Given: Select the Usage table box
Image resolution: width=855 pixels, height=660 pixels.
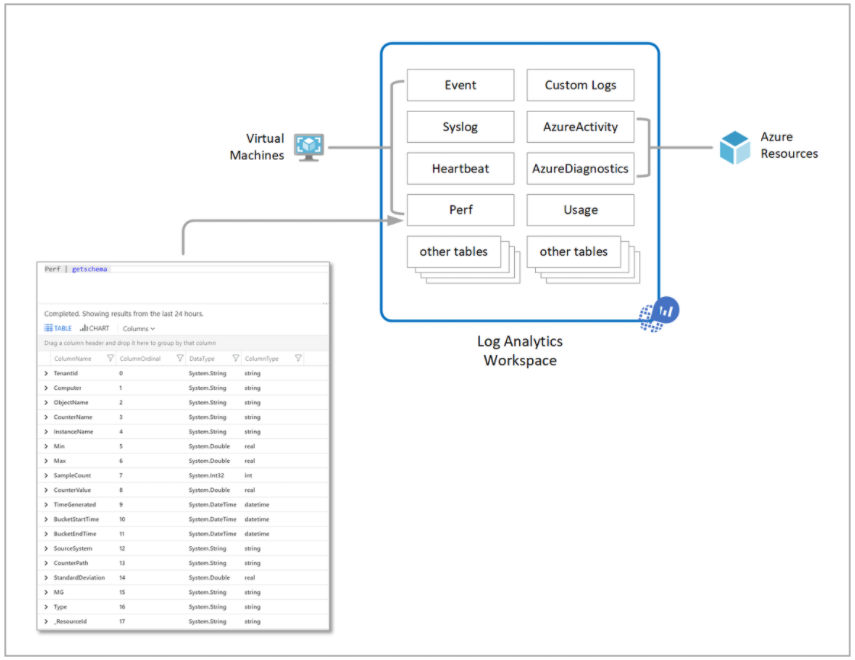Looking at the screenshot, I should coord(580,210).
